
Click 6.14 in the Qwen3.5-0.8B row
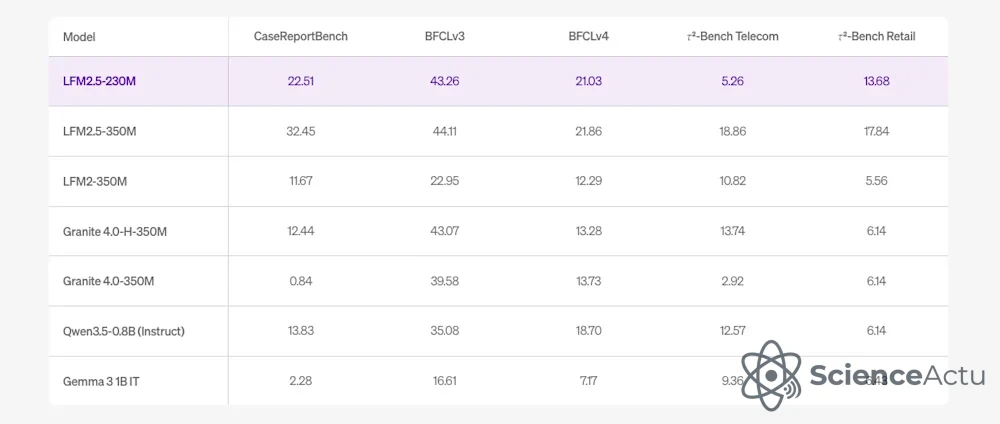pyautogui.click(x=876, y=331)
